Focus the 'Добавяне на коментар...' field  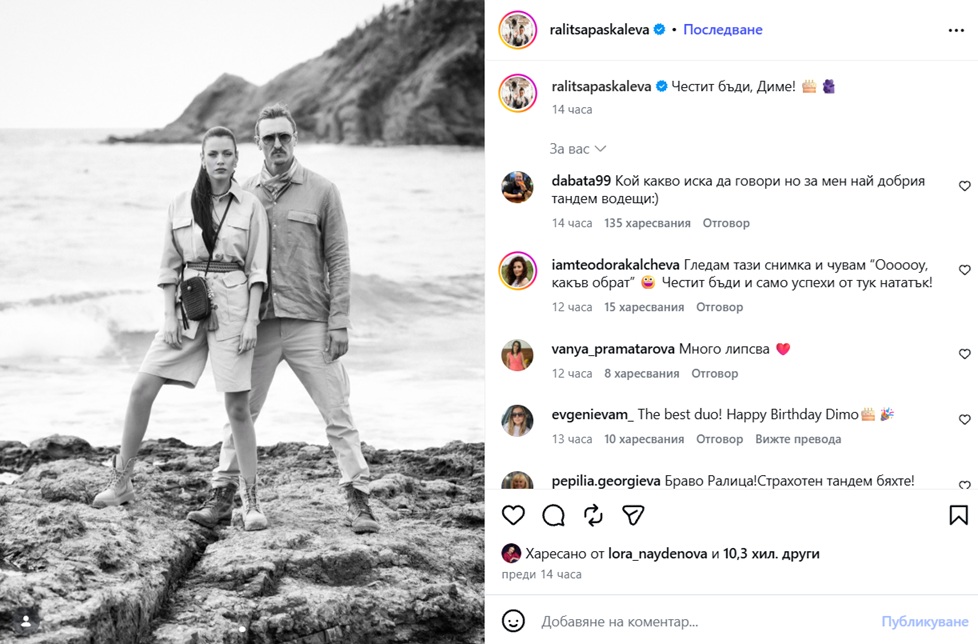pos(705,622)
